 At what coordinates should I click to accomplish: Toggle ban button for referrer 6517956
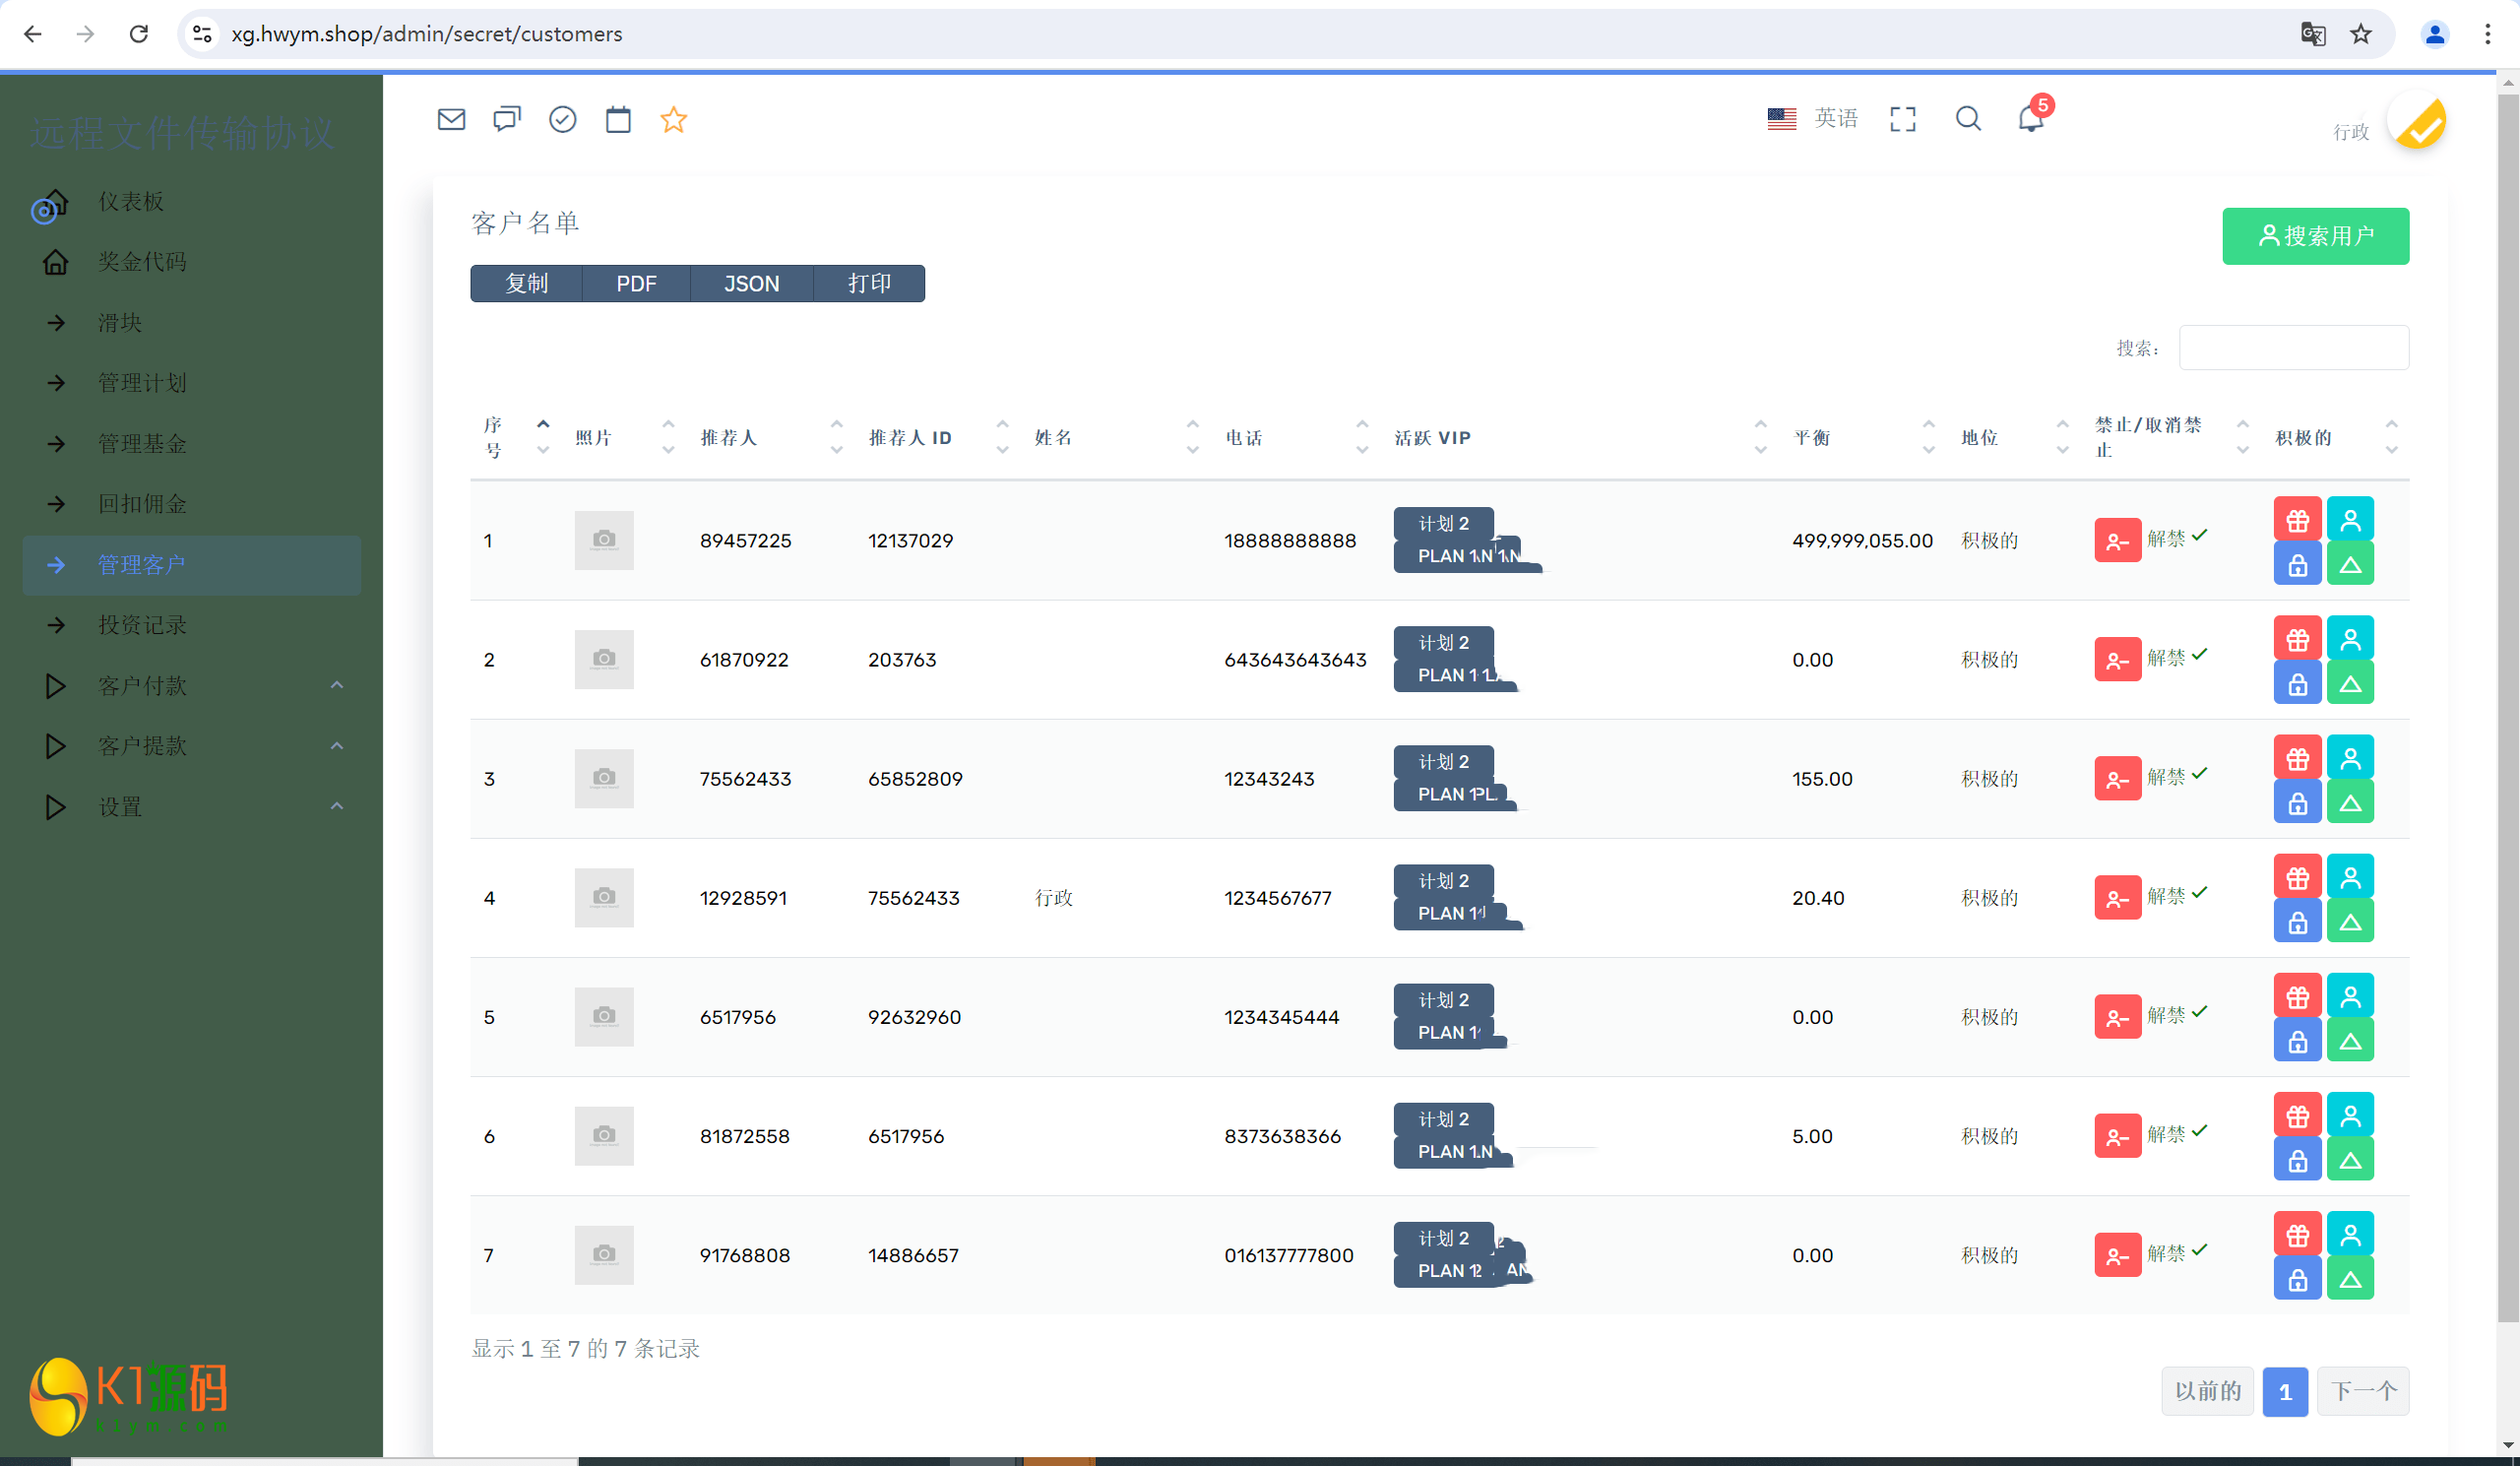2117,1016
